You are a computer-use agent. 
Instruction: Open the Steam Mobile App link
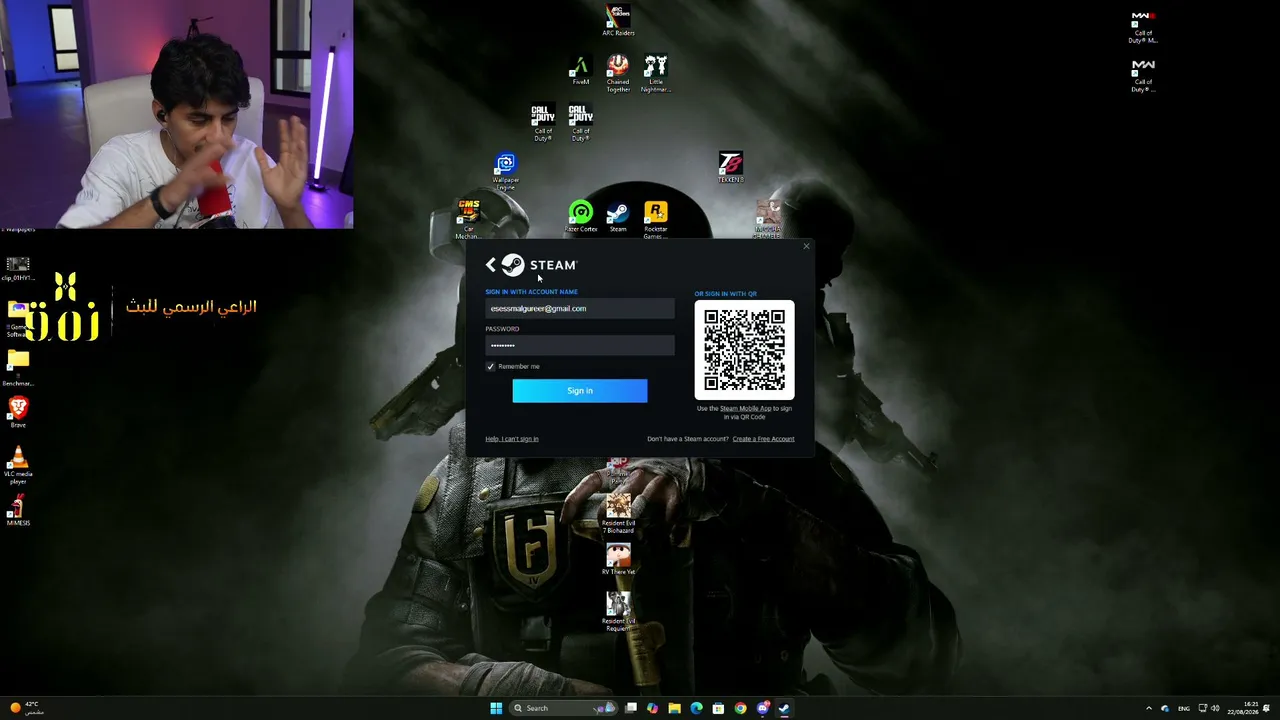click(745, 409)
